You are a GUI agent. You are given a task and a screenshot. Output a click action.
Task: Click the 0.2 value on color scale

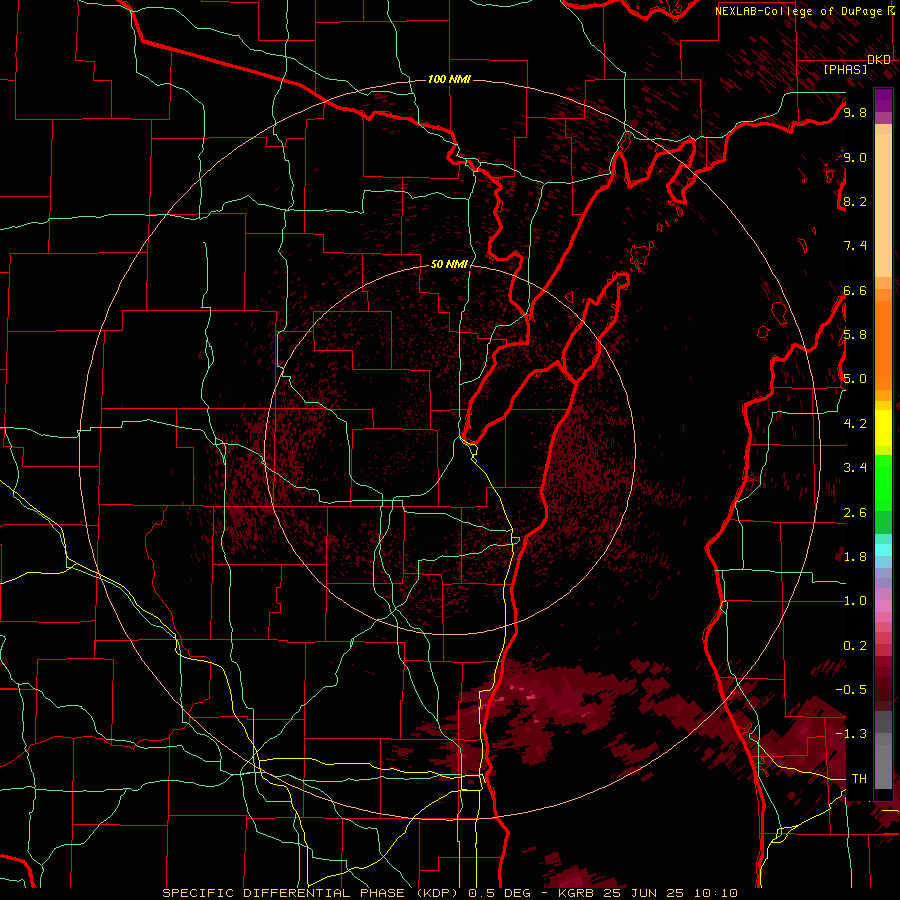pyautogui.click(x=855, y=646)
